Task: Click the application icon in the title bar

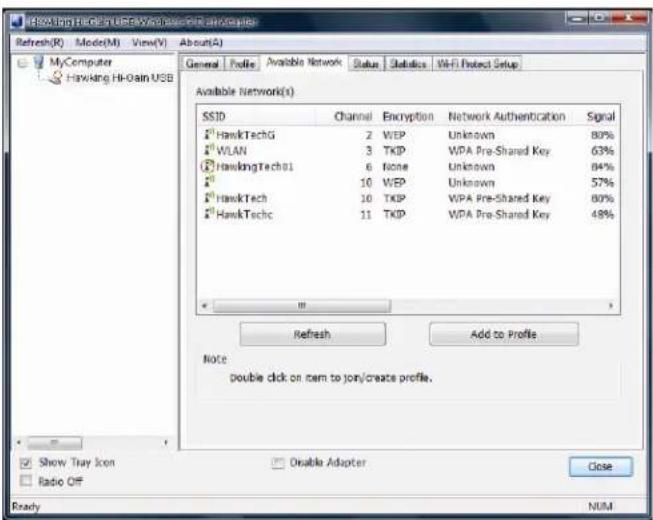Action: [x=17, y=21]
